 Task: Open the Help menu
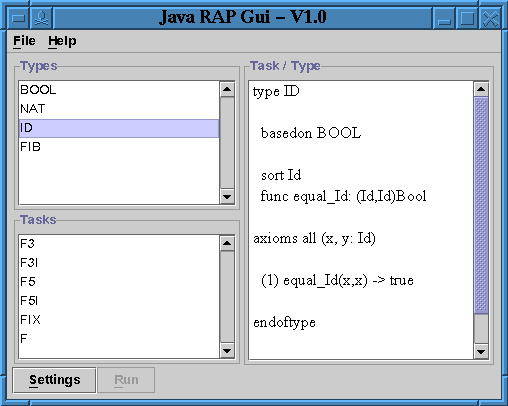[62, 41]
